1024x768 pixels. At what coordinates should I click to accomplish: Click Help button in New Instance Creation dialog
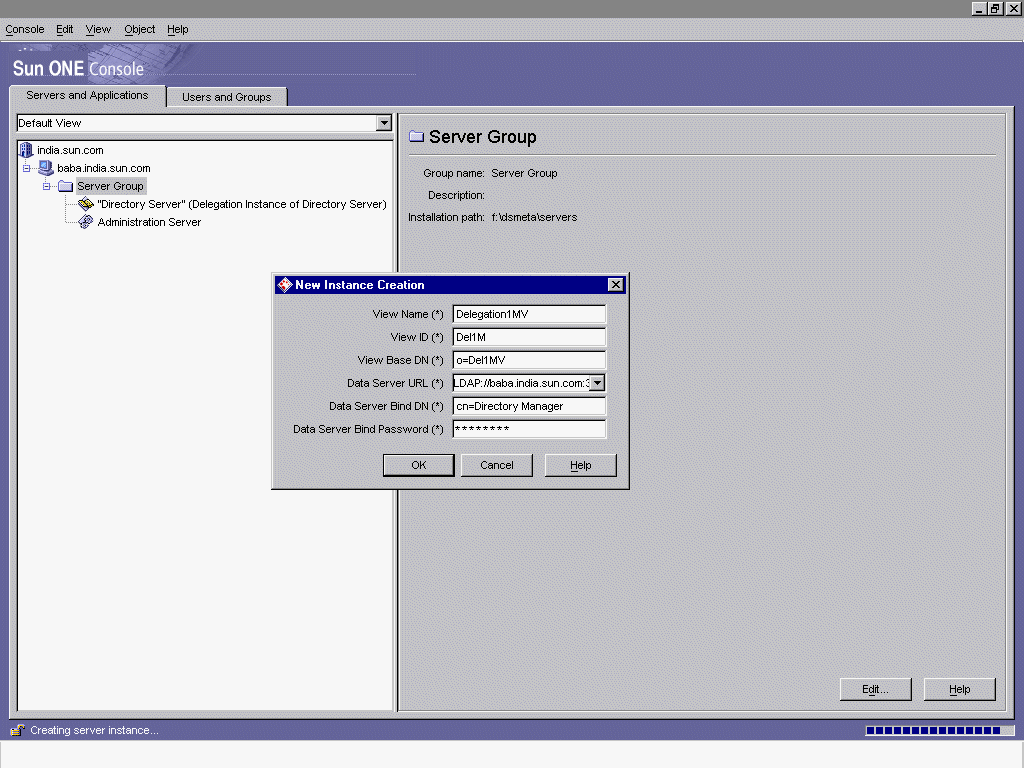(581, 465)
